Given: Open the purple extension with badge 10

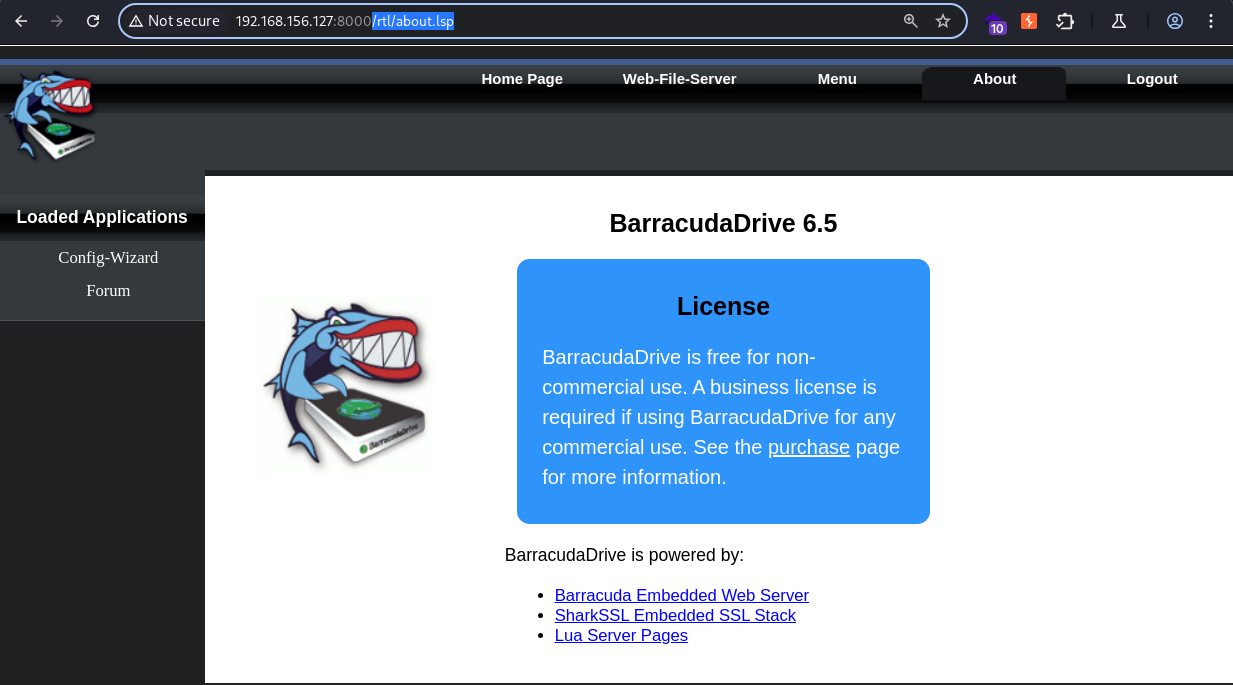Looking at the screenshot, I should 996,23.
